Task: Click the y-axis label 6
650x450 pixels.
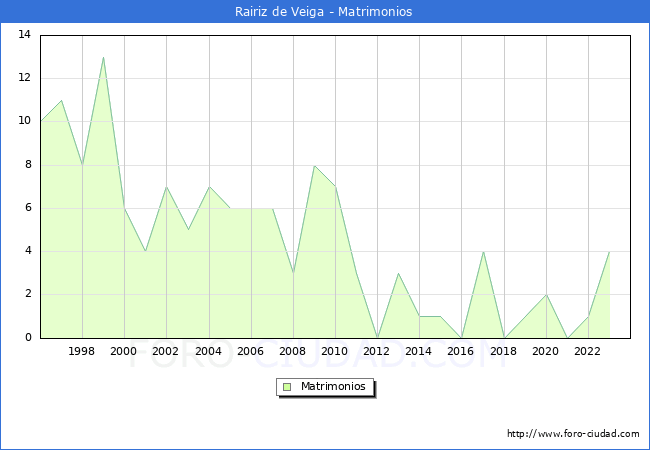Action: point(28,208)
